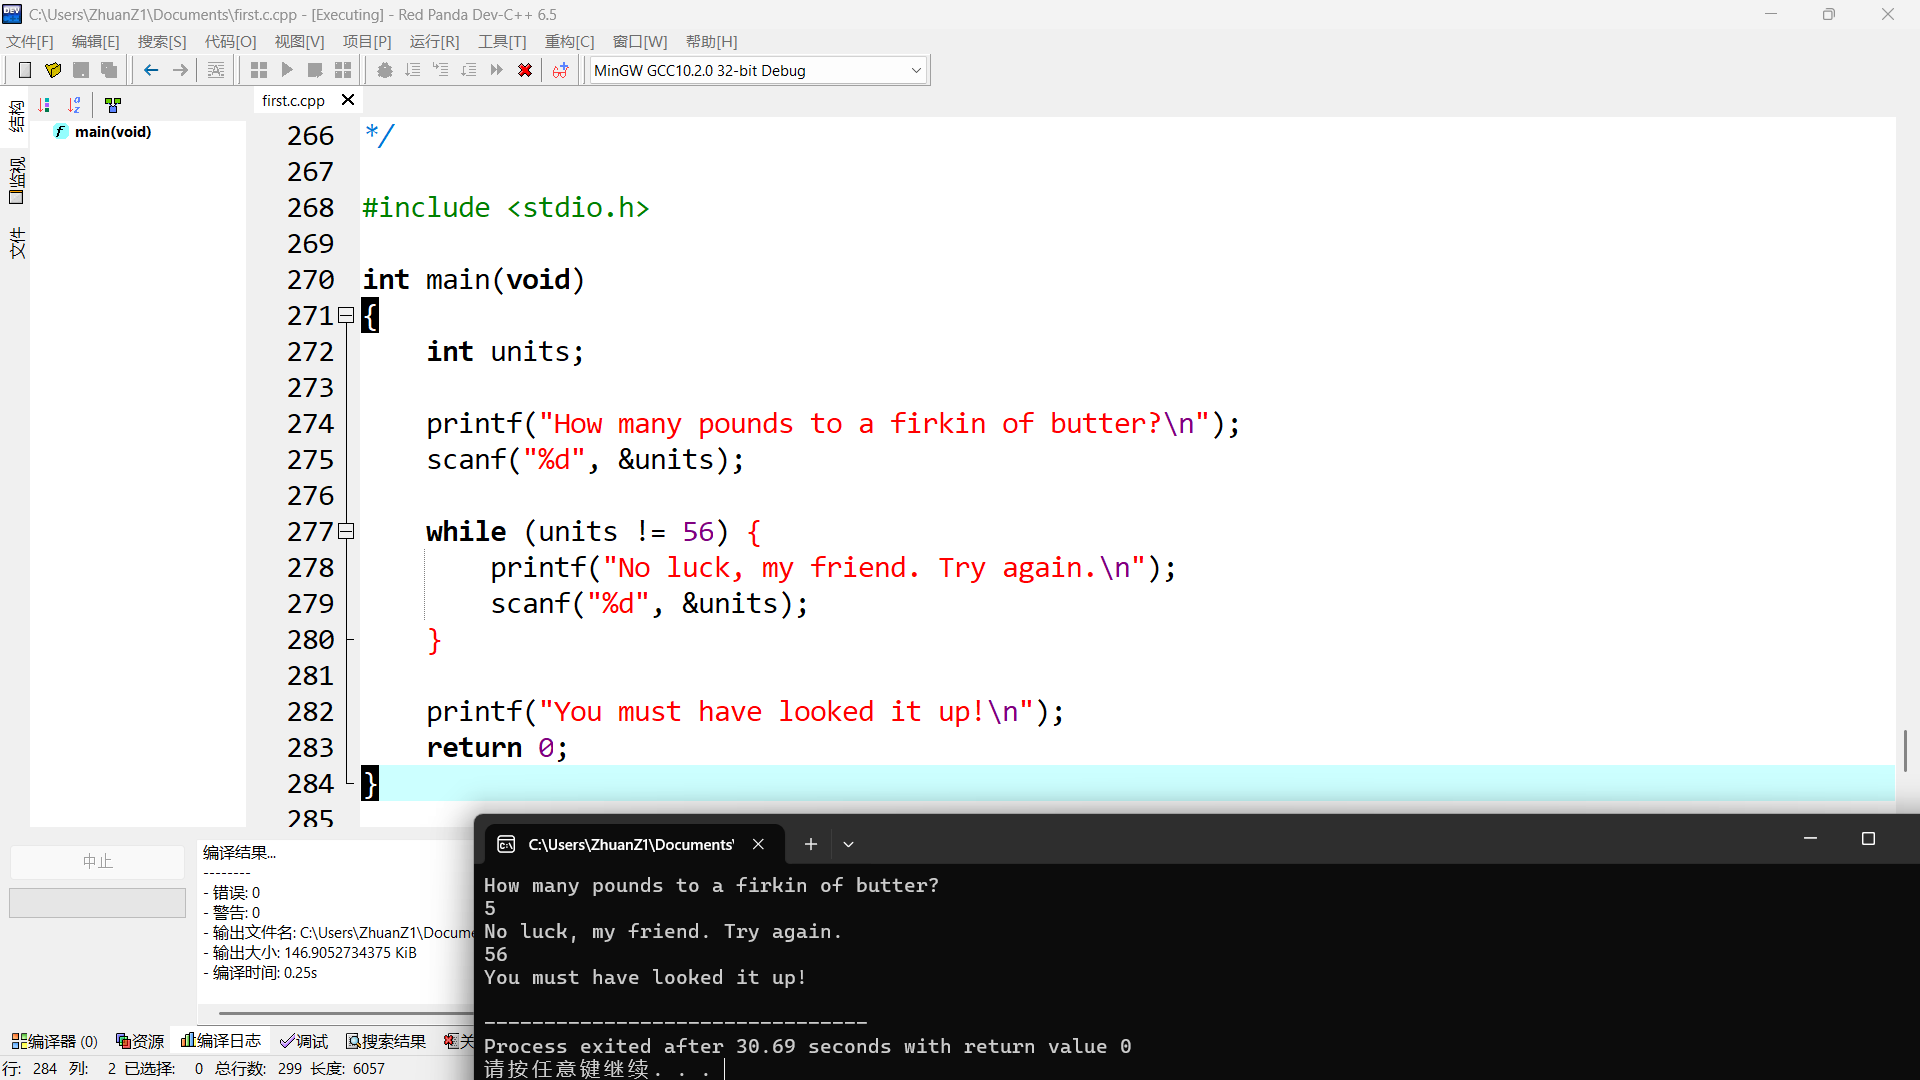Select main(void) in the class browser
Screen dimensions: 1920x1080
[112, 132]
